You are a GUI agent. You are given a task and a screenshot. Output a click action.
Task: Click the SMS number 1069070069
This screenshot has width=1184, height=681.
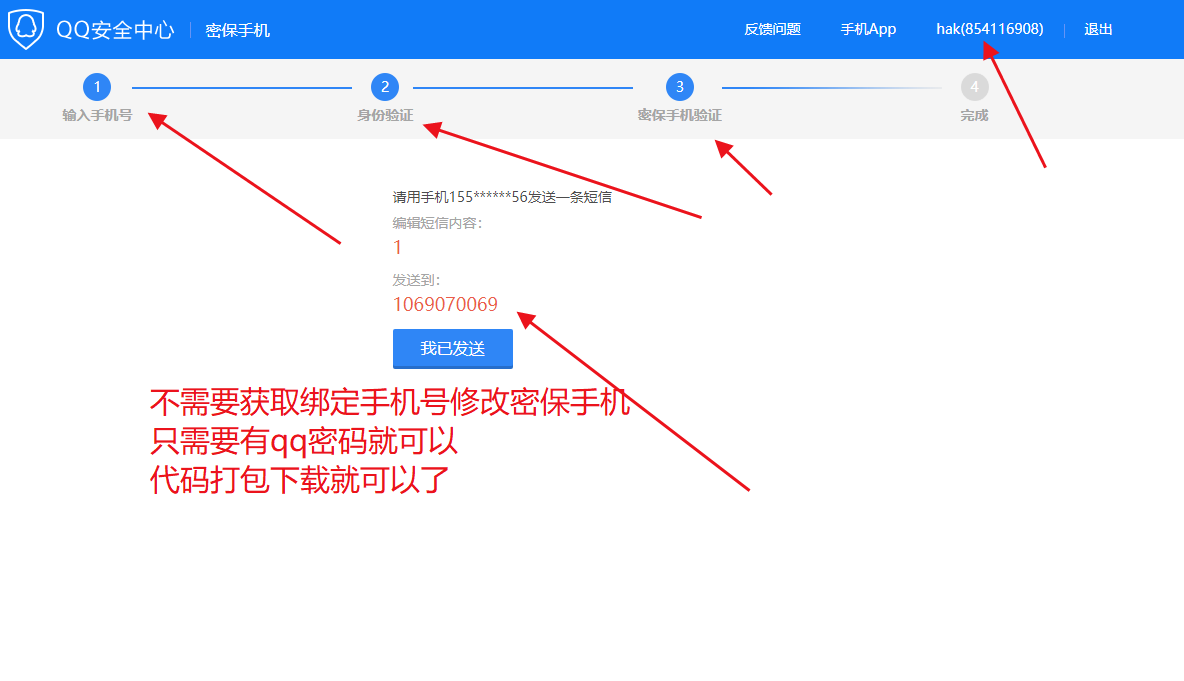444,304
